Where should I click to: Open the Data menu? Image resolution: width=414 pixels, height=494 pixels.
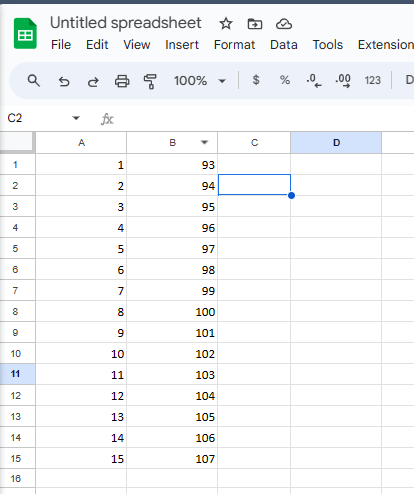(x=284, y=45)
